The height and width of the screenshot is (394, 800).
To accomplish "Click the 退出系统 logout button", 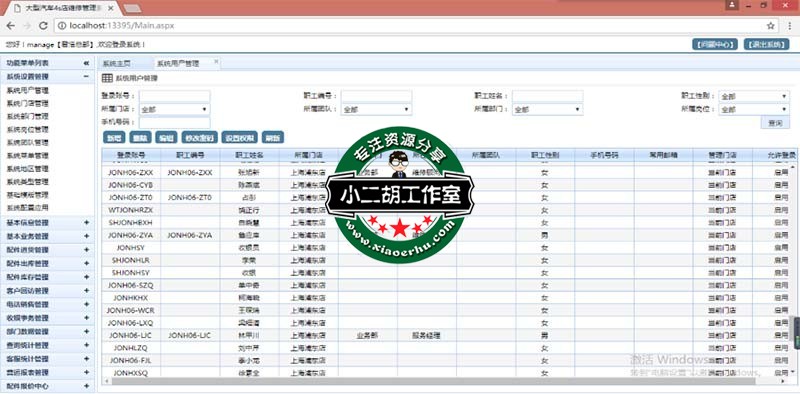I will pyautogui.click(x=766, y=44).
